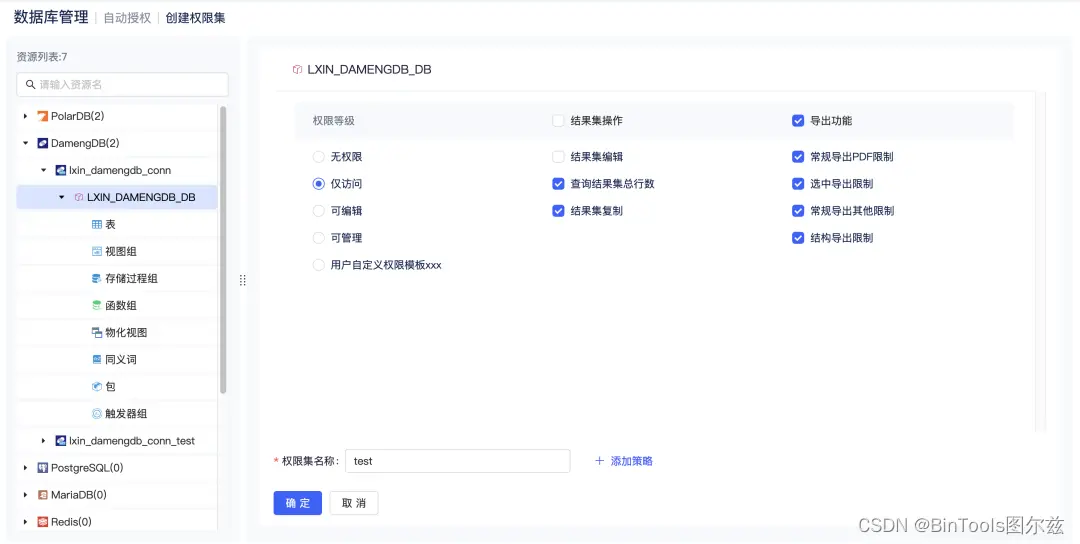The image size is (1080, 544).
Task: Click the 表 table icon
Action: (x=97, y=224)
